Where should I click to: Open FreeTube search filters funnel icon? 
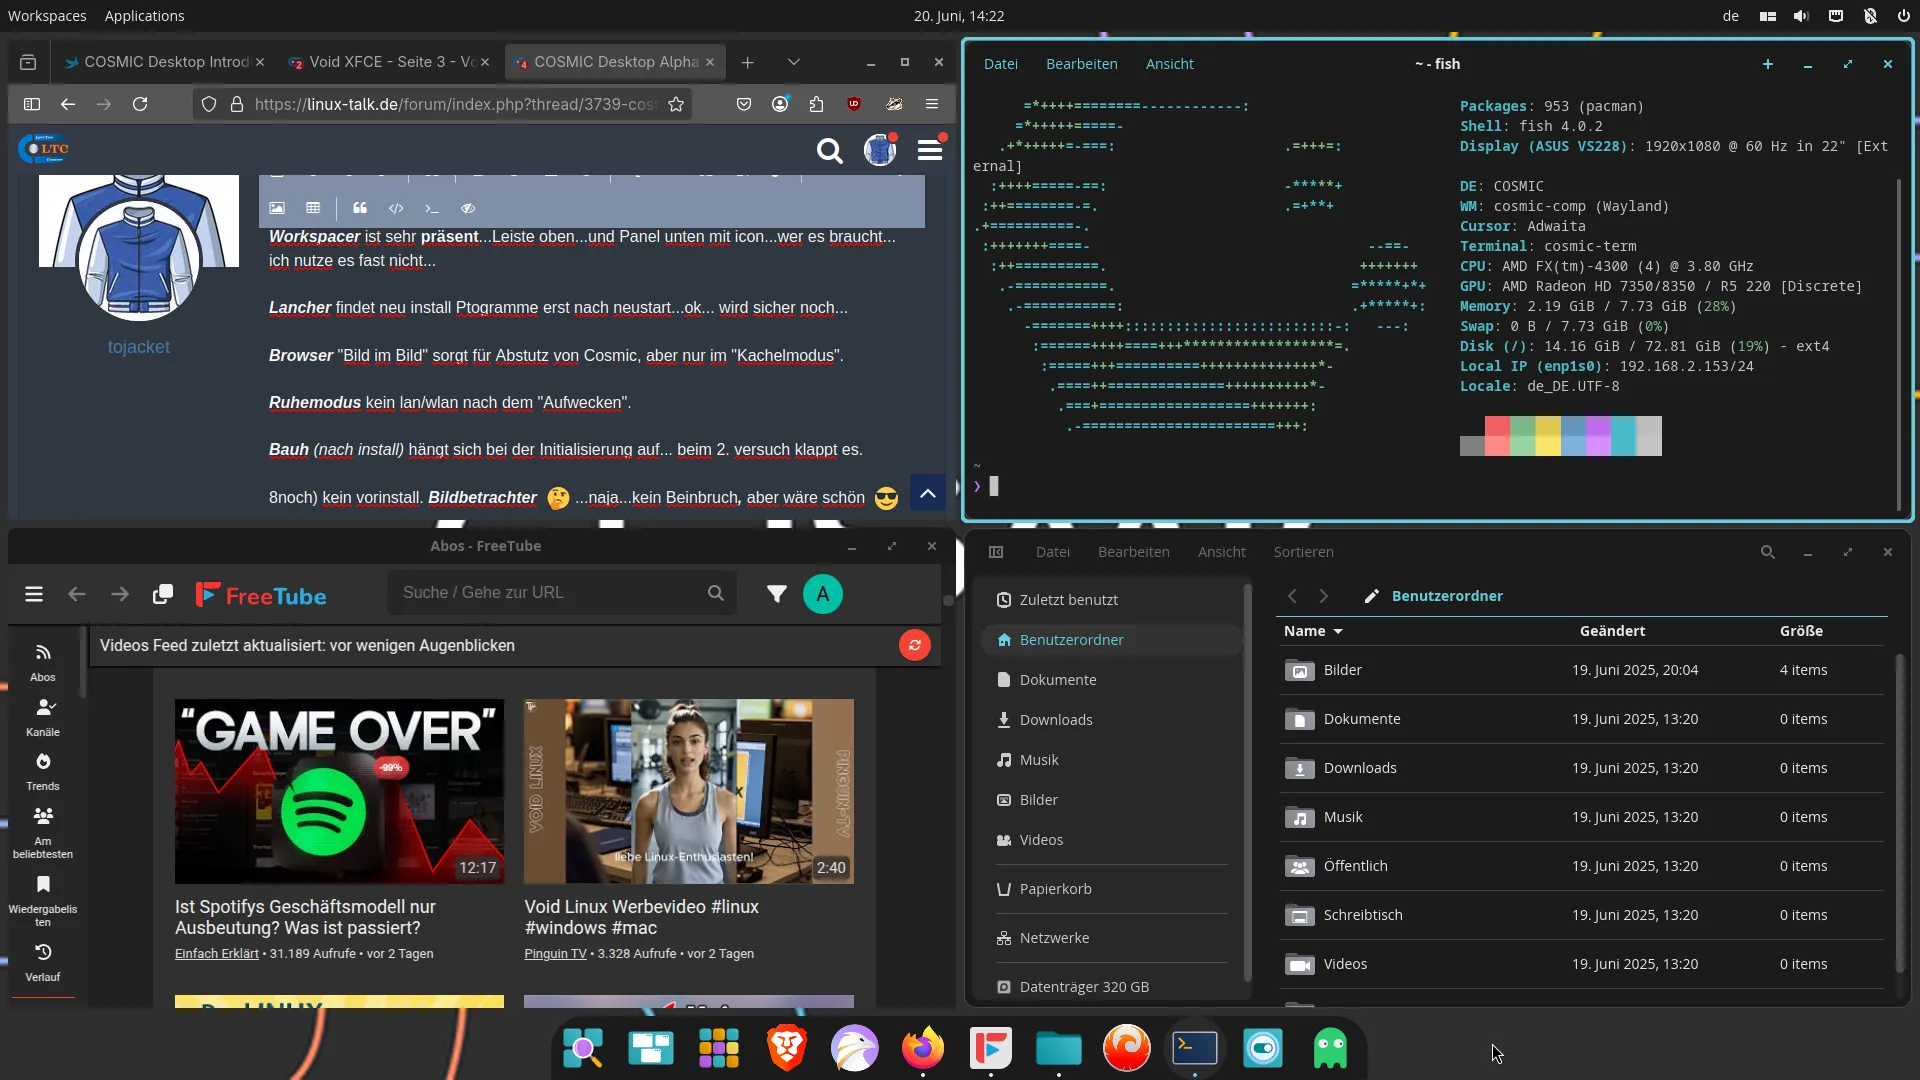click(x=776, y=594)
